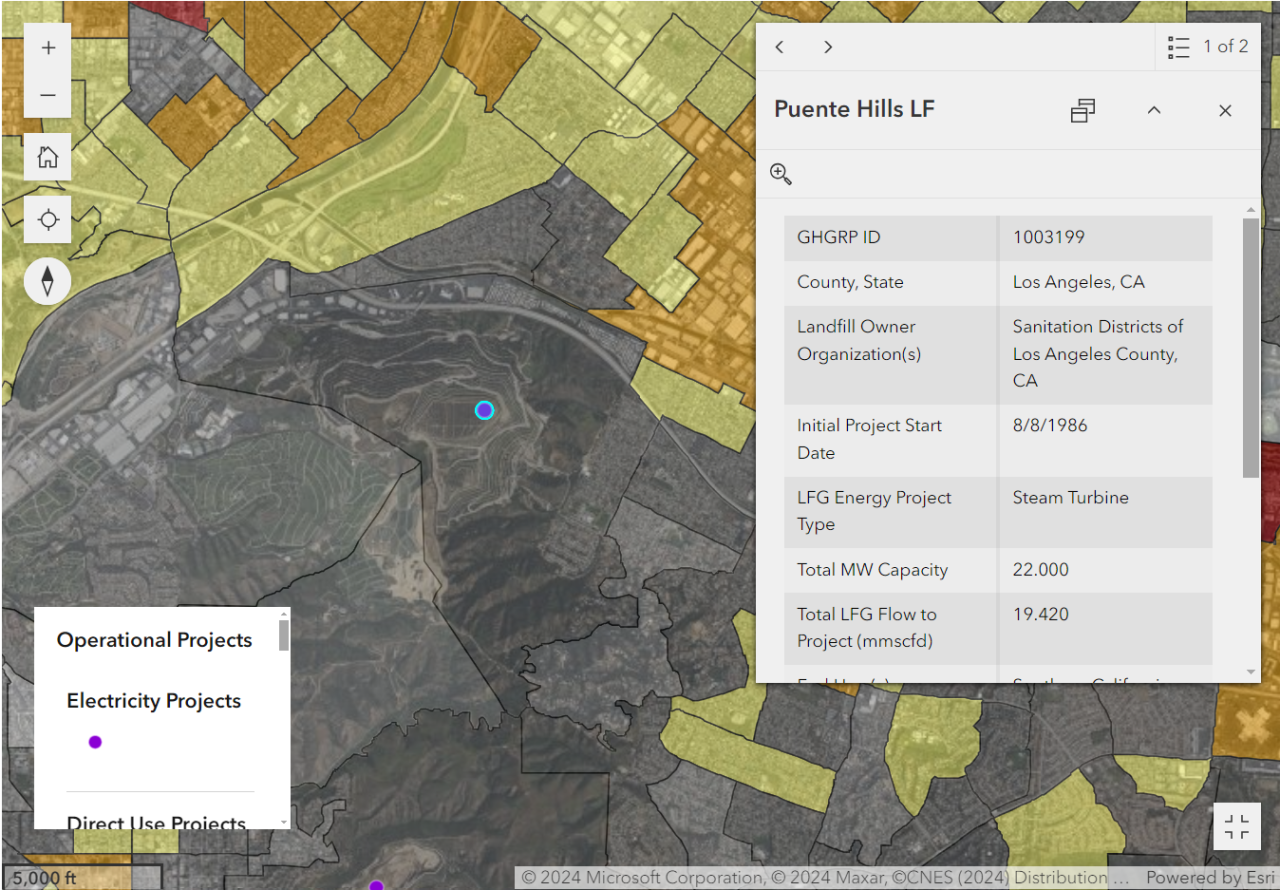Click the Electricity Projects purple dot symbol

coord(95,741)
